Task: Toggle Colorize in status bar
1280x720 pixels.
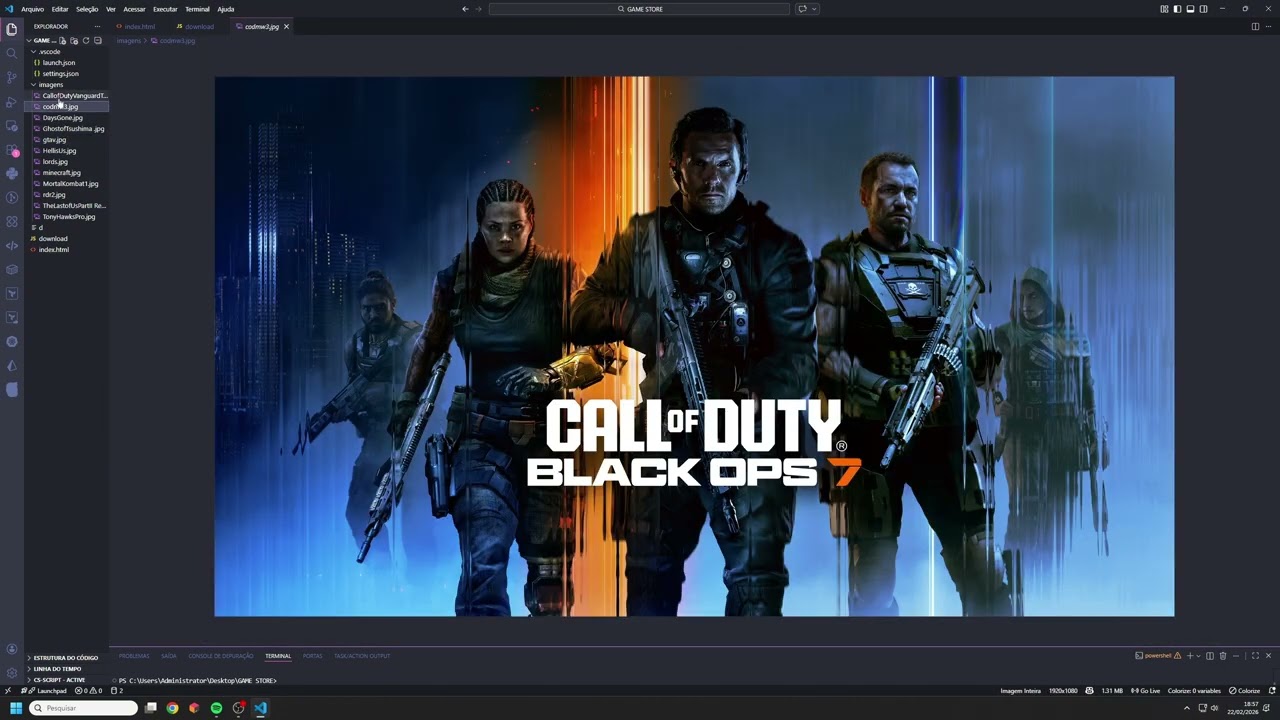Action: [1245, 691]
